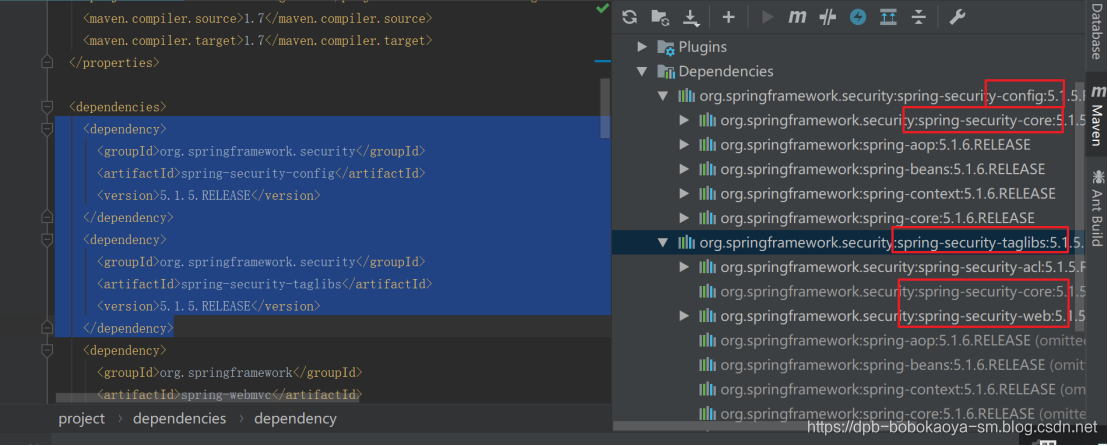Viewport: 1108px width, 446px height.
Task: Click the Collapse All icon in Maven toolbar
Action: 918,18
